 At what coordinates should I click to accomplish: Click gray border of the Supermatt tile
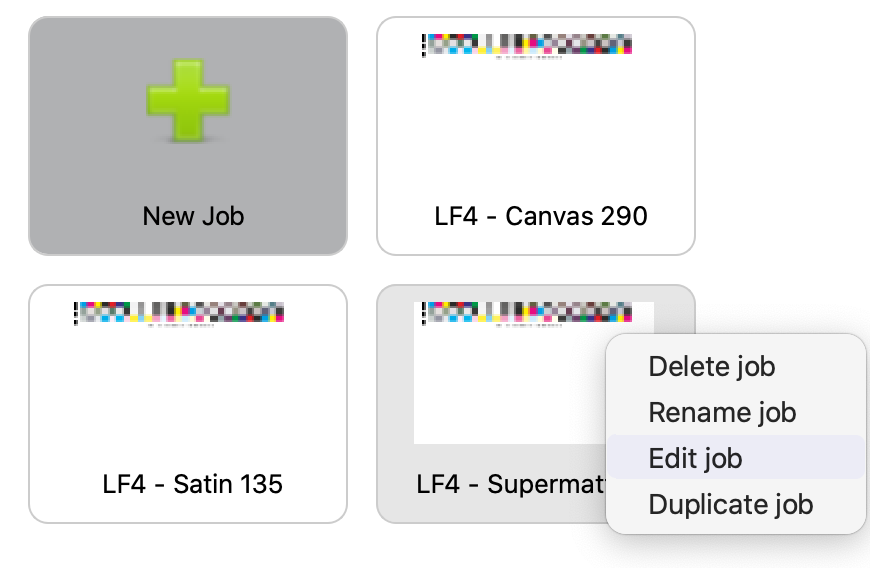click(x=395, y=388)
